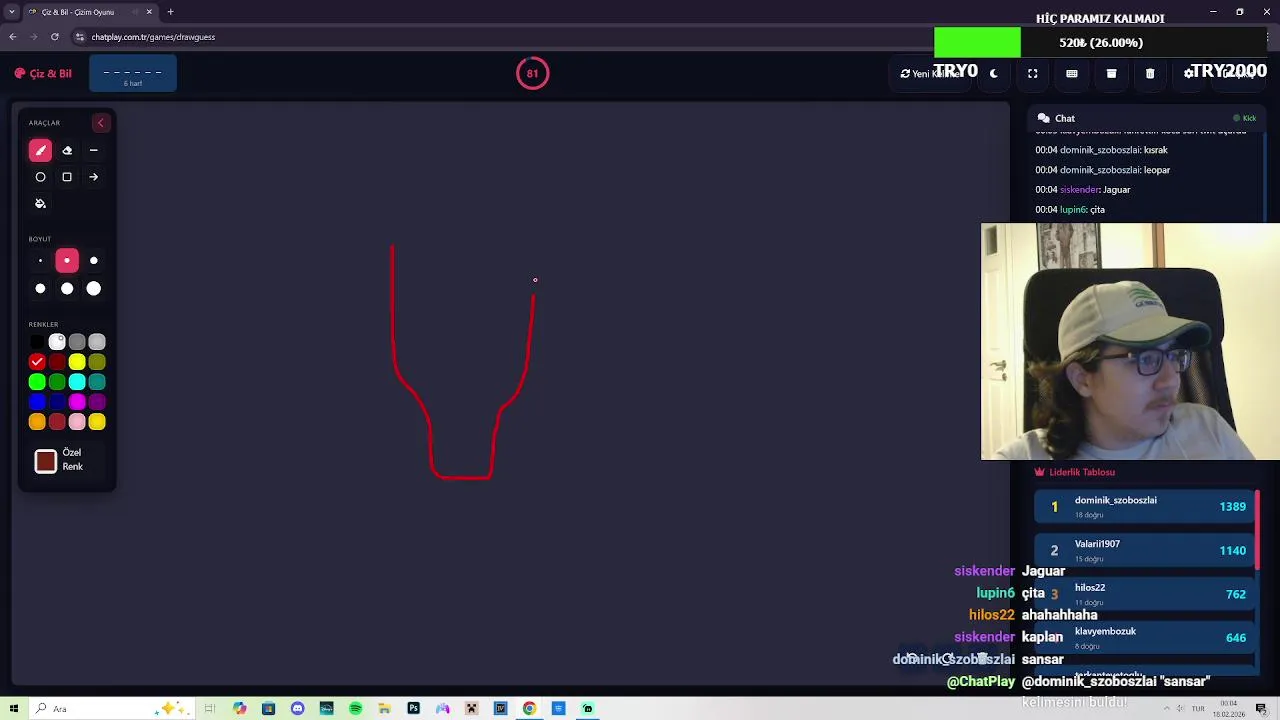Click the chatplay.com.tr address bar
This screenshot has height=720, width=1280.
click(x=500, y=37)
